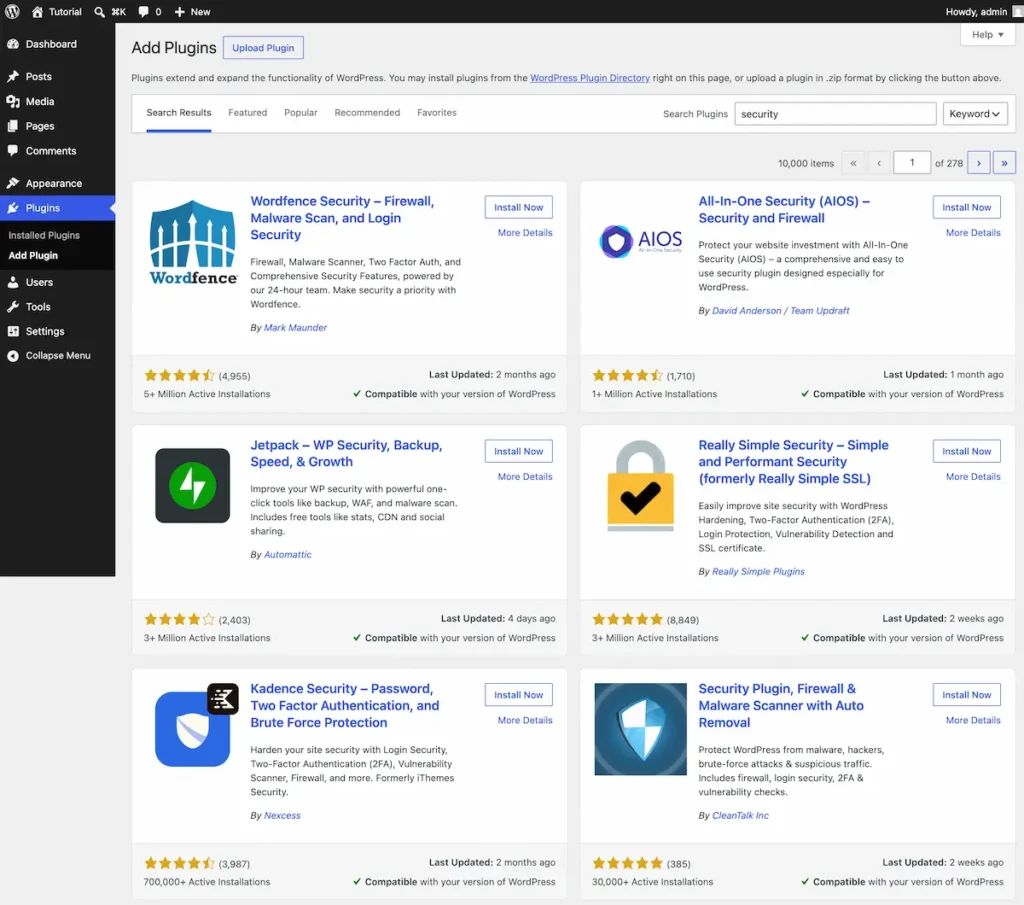
Task: Open the CleanTalk Inc author link
Action: [740, 816]
